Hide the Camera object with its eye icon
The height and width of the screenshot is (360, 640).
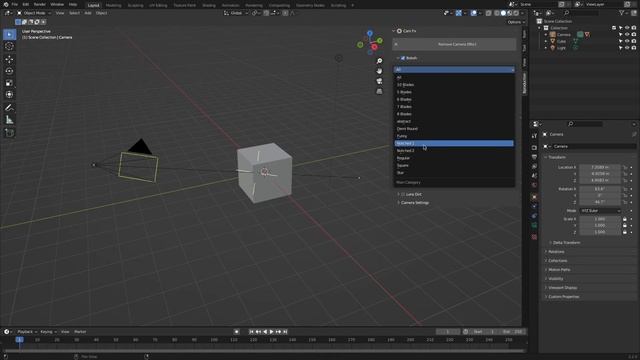point(627,34)
